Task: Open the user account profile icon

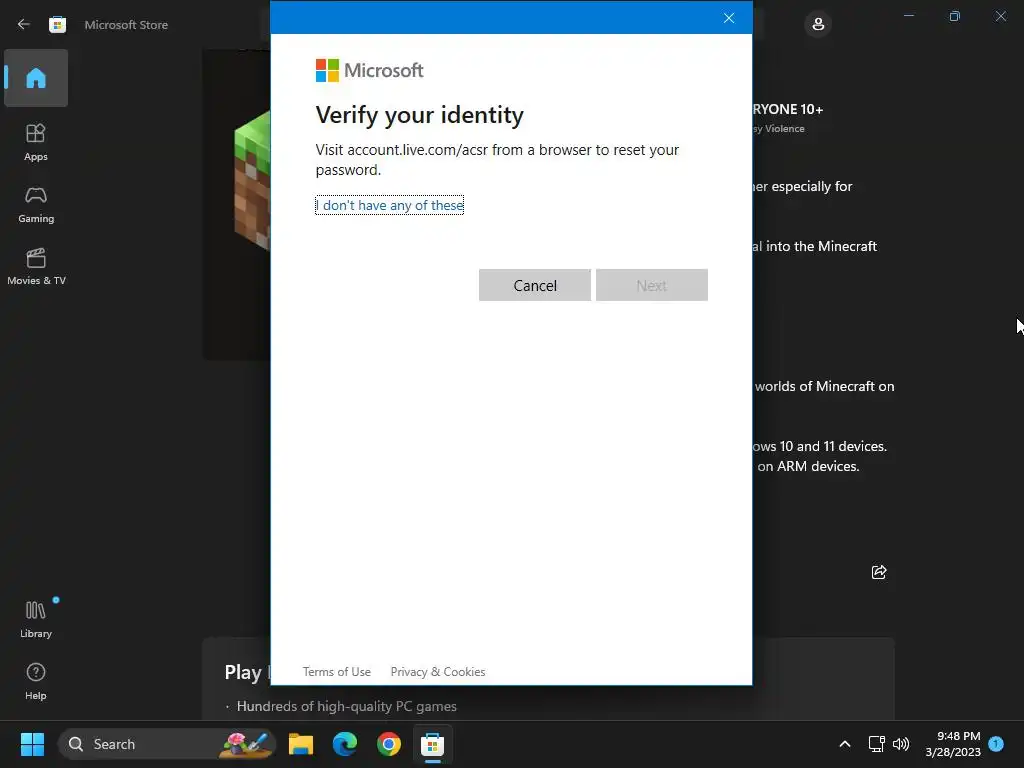Action: pyautogui.click(x=818, y=25)
